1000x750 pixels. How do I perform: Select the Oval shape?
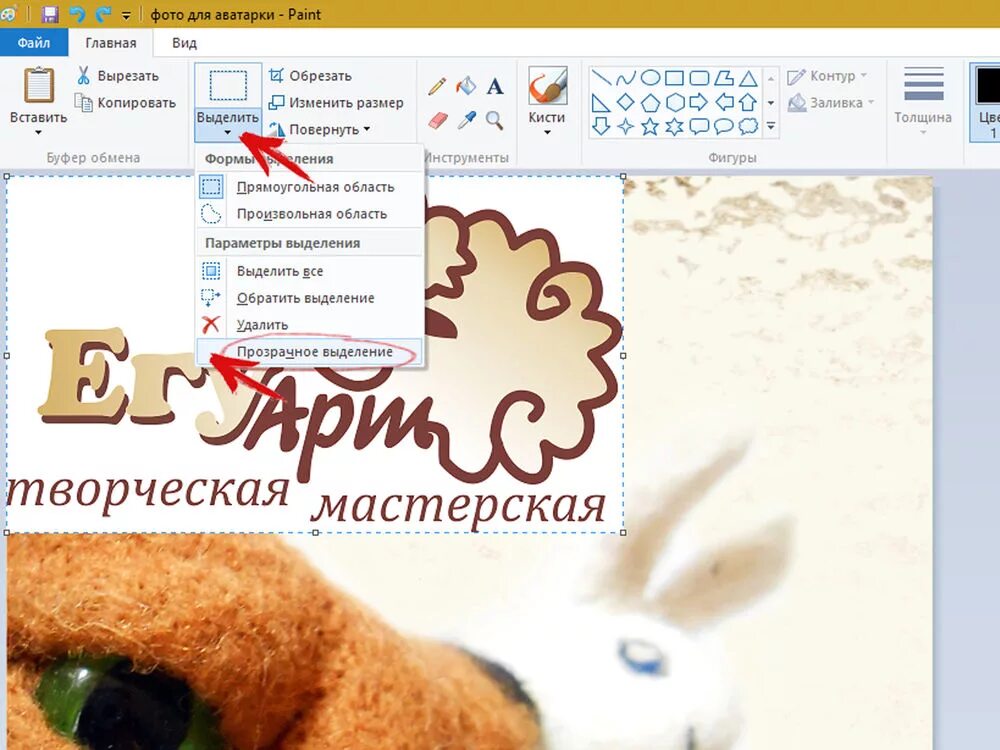tap(650, 78)
